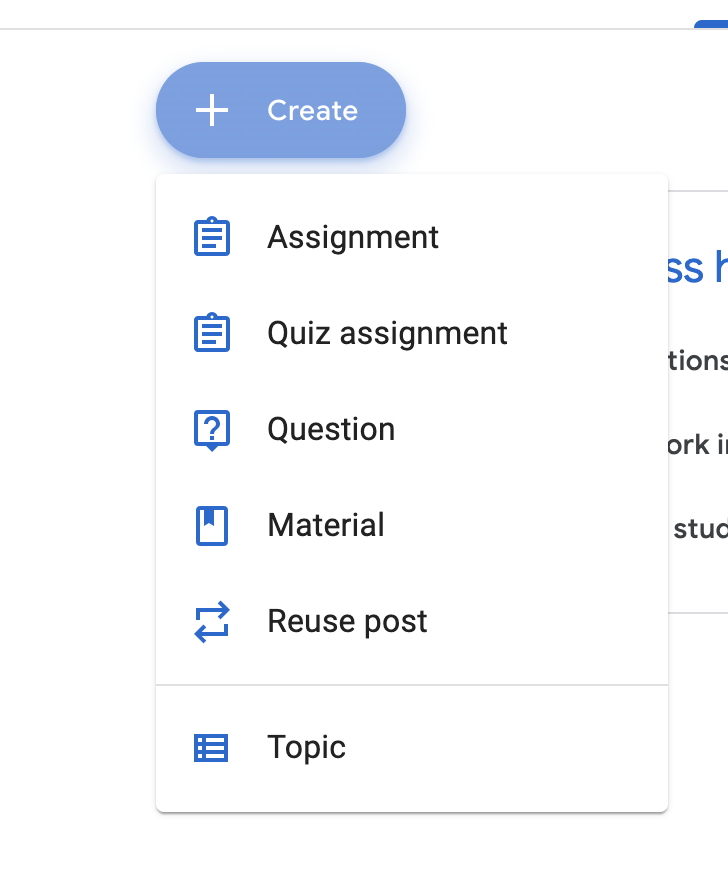The height and width of the screenshot is (872, 728).
Task: Click the Reuse post arrows icon
Action: tap(211, 621)
